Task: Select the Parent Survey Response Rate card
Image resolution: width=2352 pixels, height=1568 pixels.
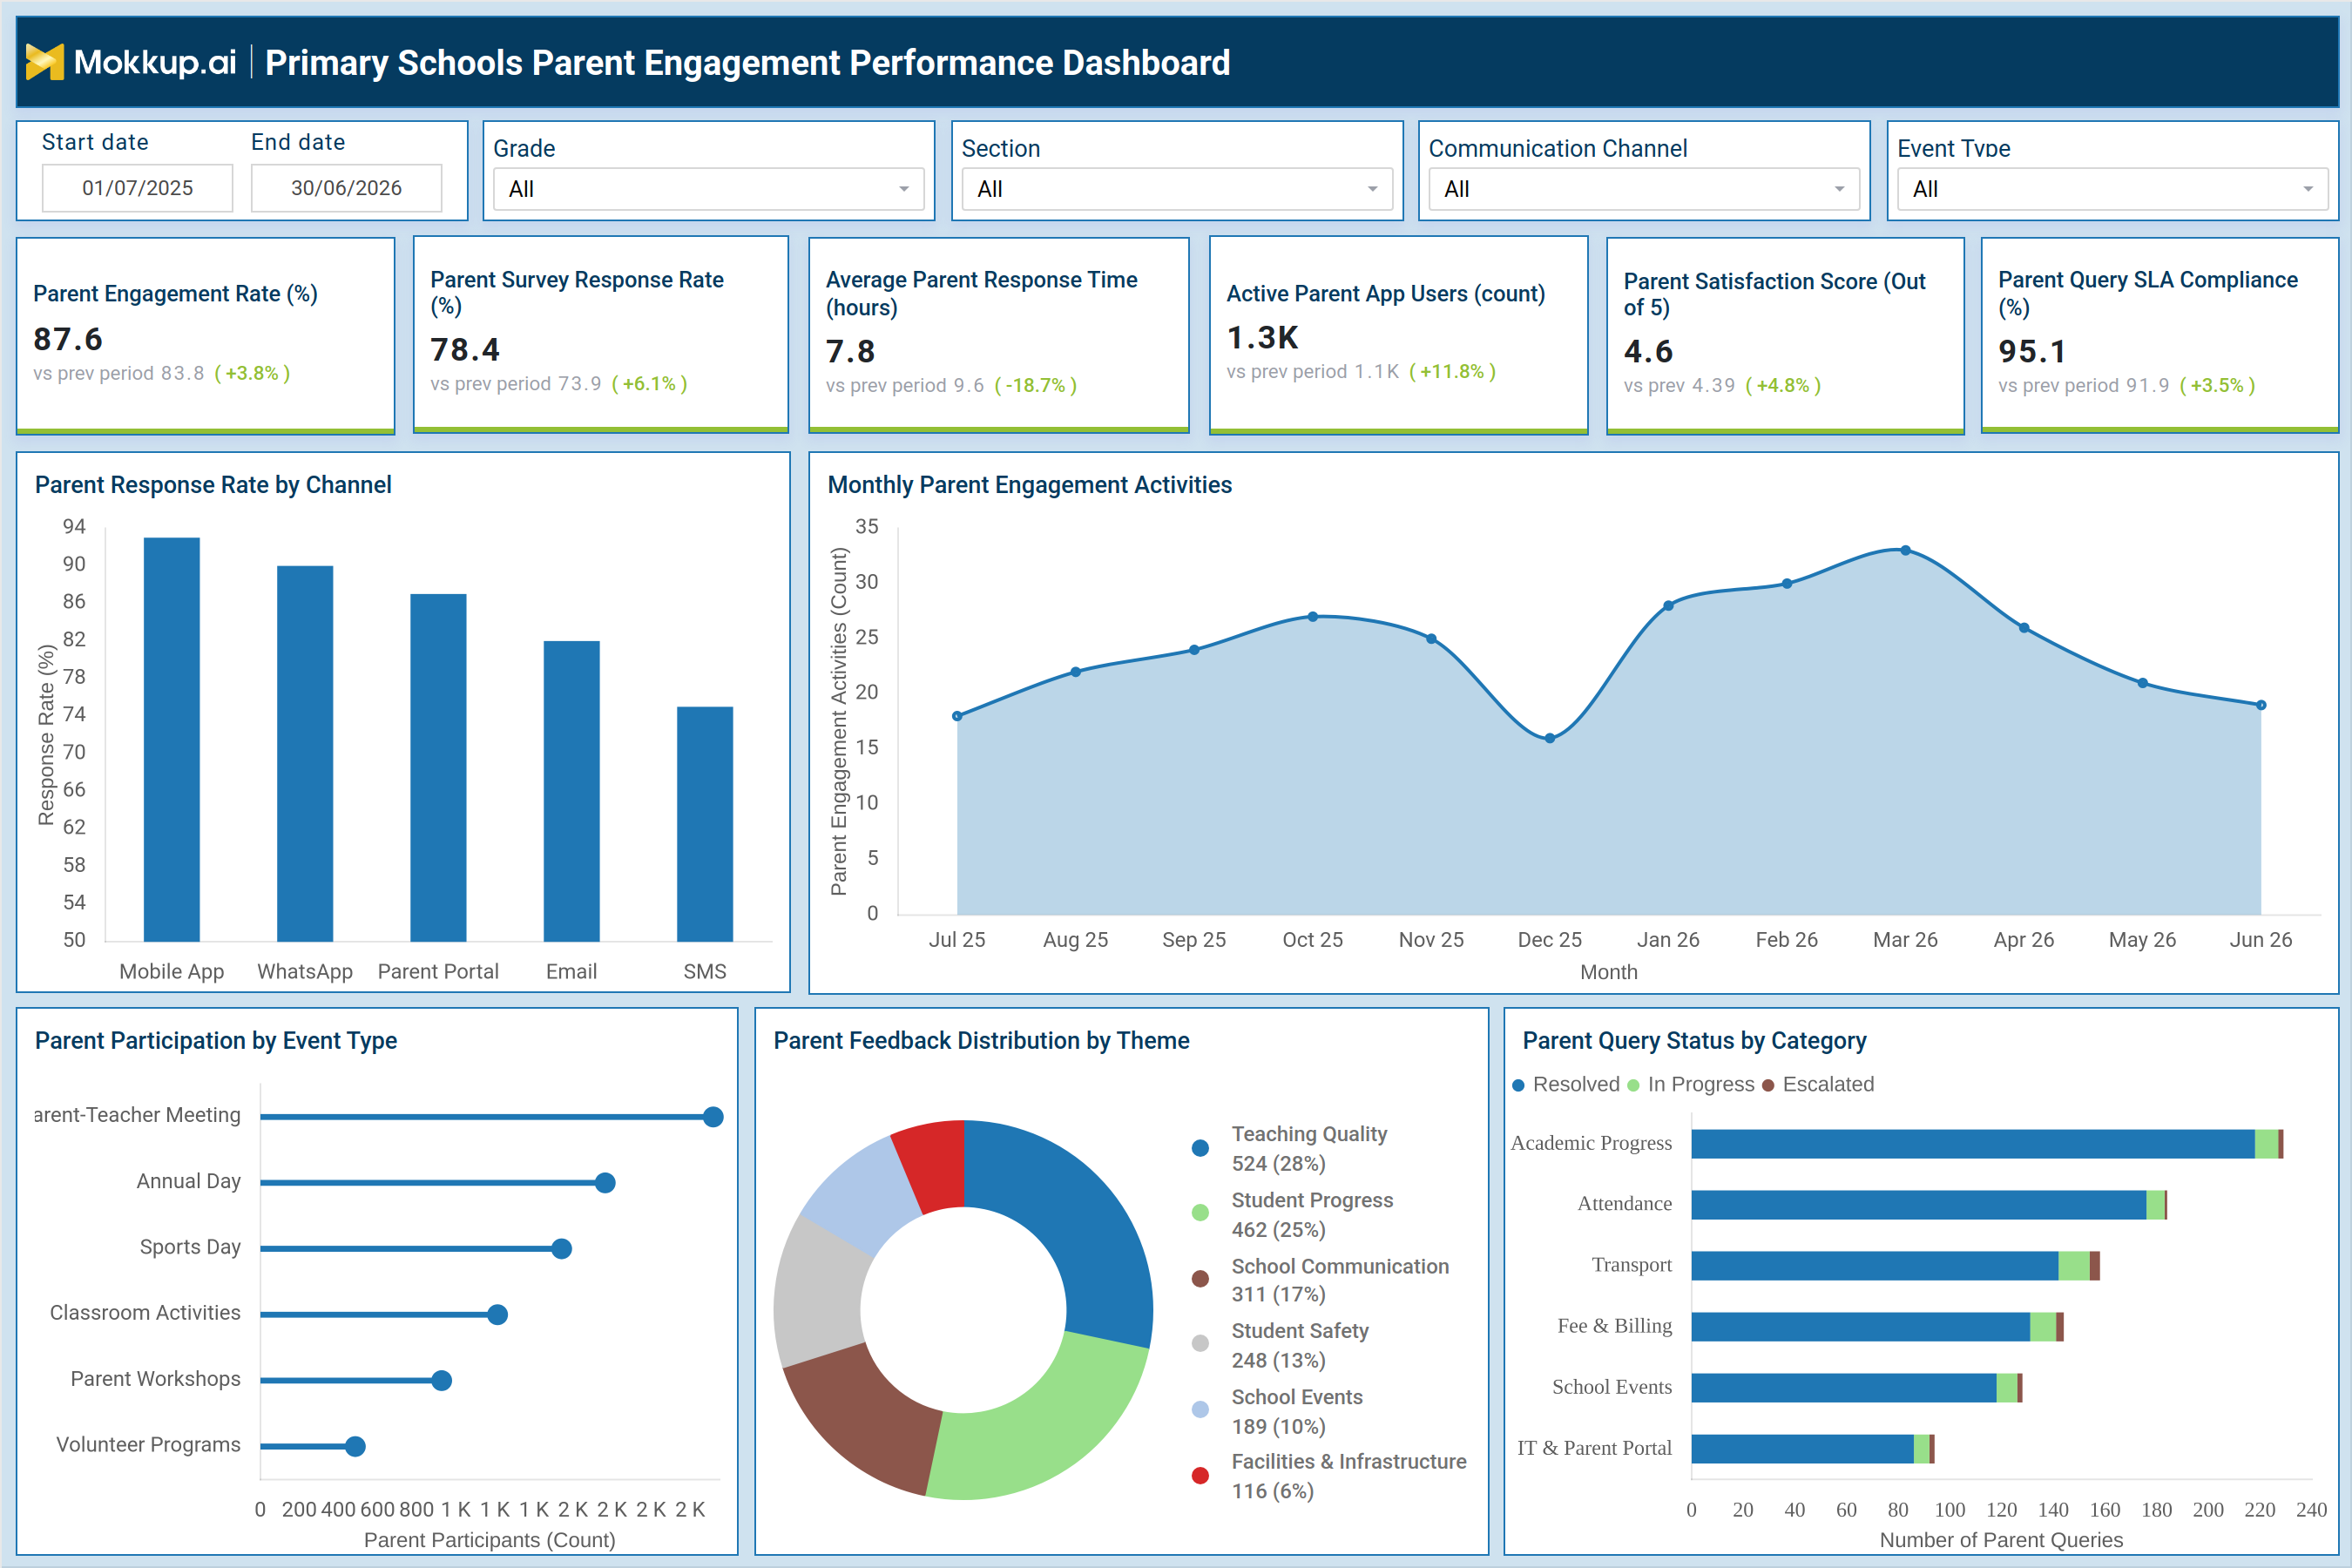Action: pyautogui.click(x=601, y=335)
